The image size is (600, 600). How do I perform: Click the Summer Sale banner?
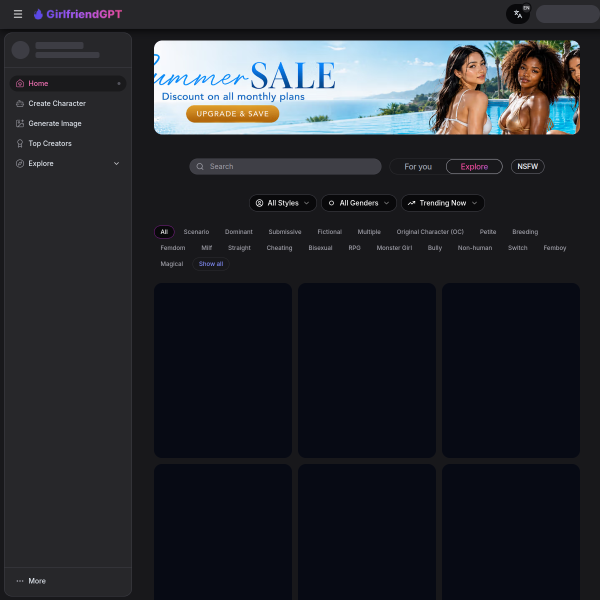tap(367, 88)
